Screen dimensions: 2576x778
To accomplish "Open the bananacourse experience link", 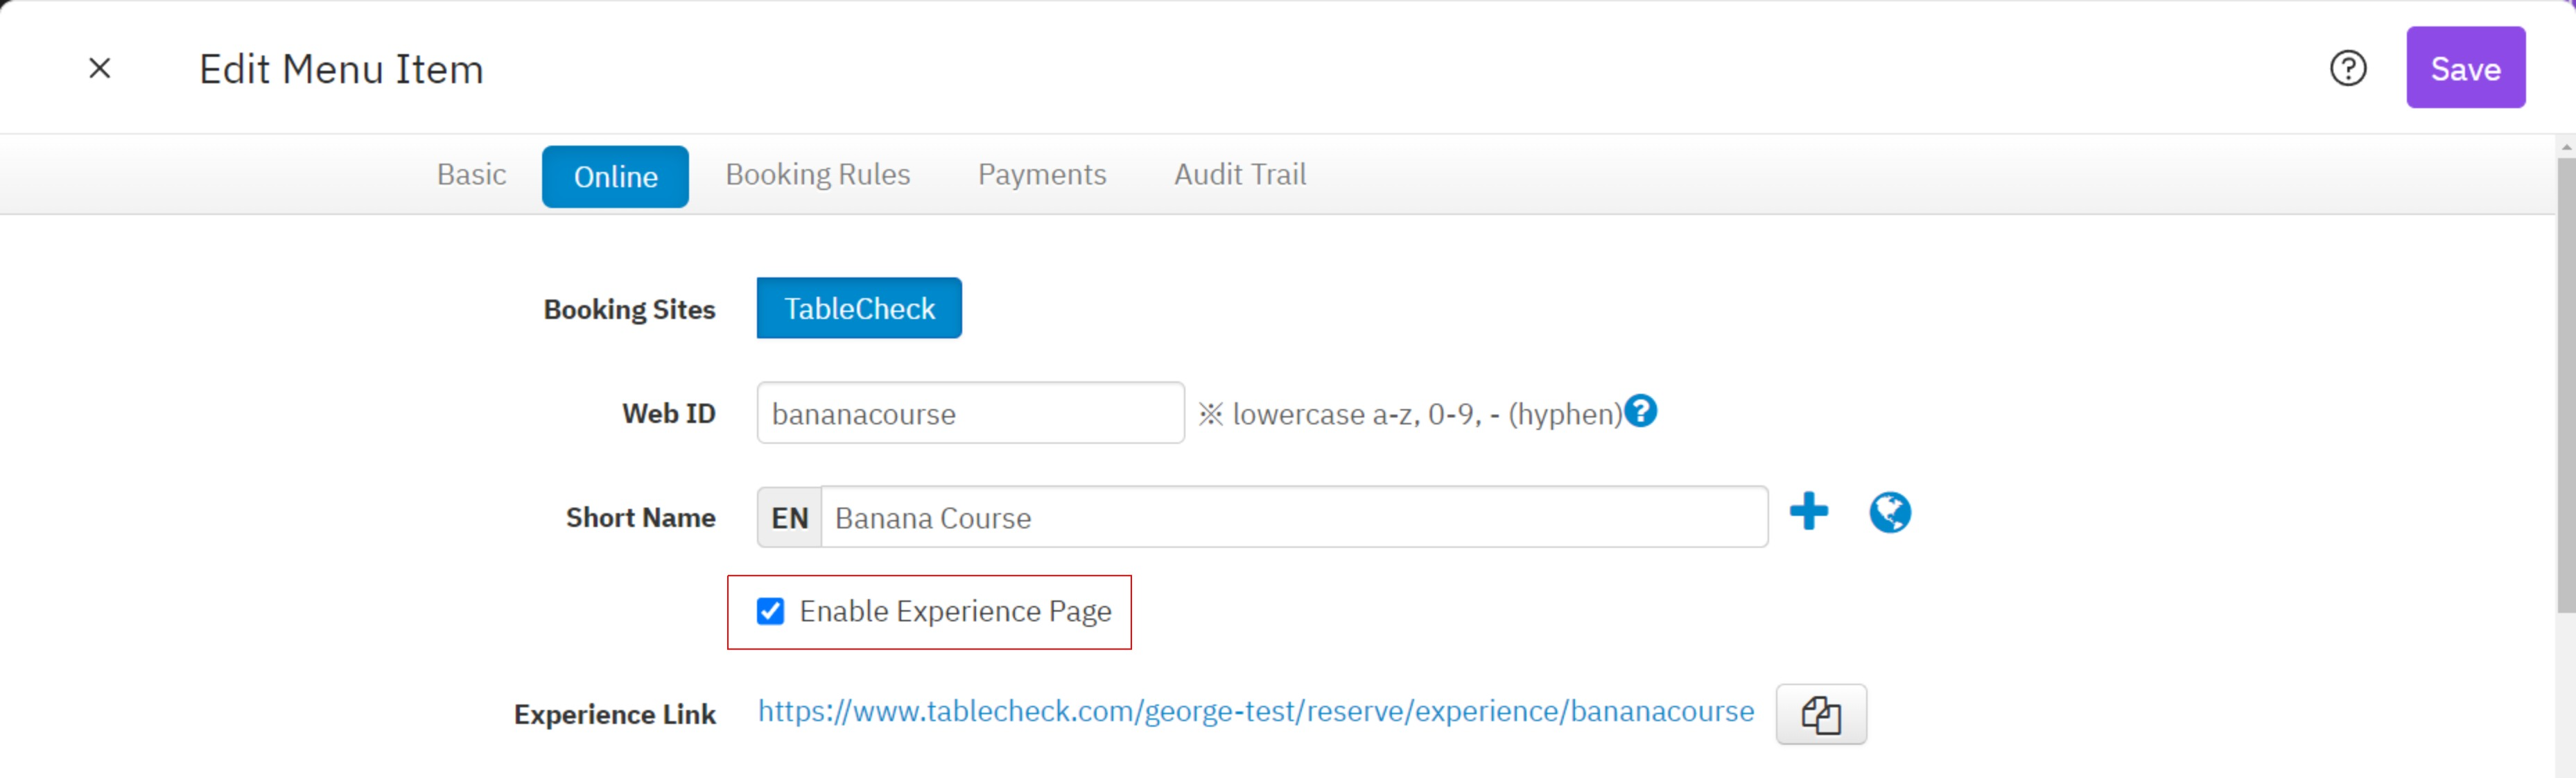I will click(x=1255, y=711).
